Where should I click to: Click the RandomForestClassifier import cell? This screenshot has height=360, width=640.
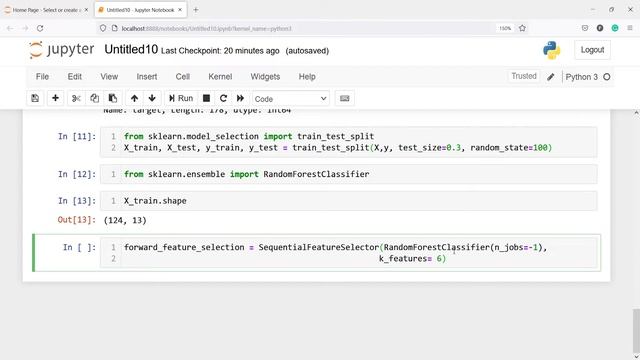349,174
